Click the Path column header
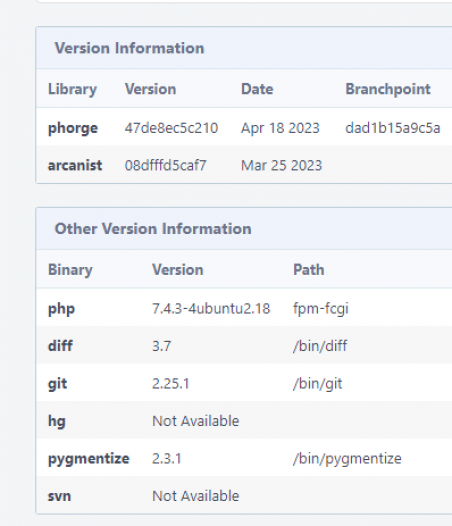Image resolution: width=452 pixels, height=526 pixels. click(309, 270)
